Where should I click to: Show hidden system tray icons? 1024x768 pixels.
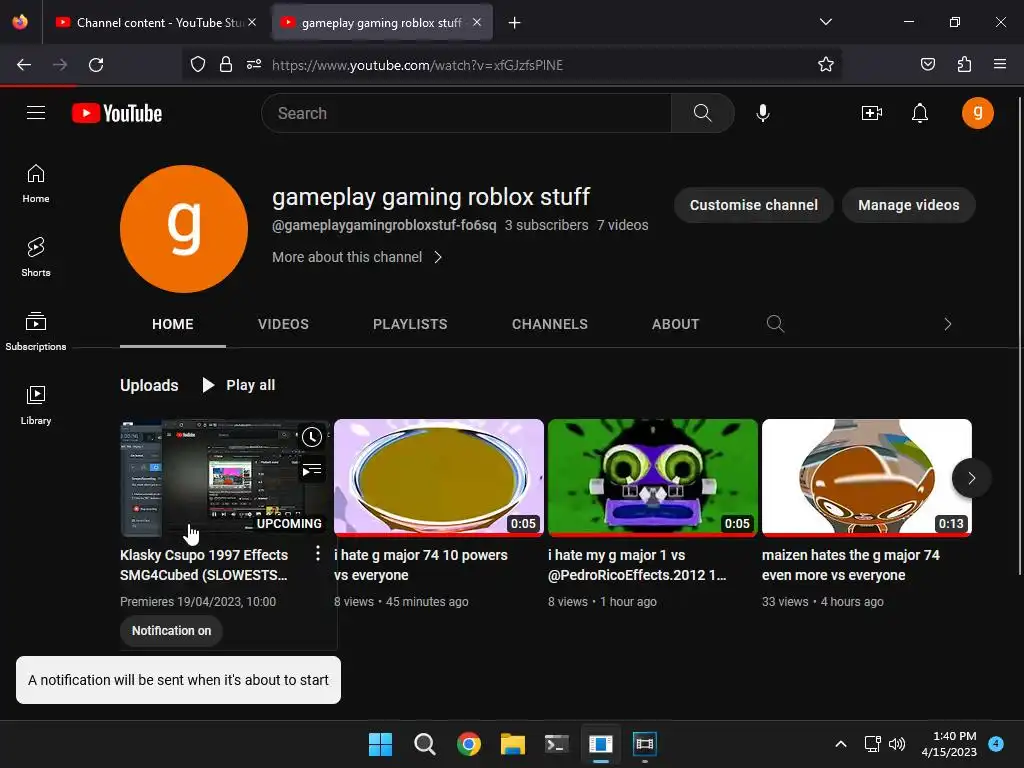click(x=841, y=744)
